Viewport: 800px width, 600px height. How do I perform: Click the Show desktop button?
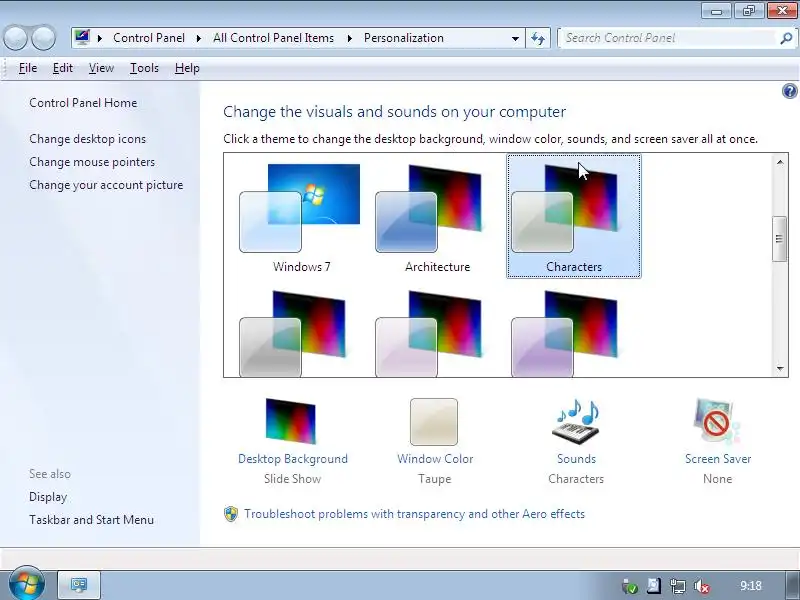click(x=793, y=585)
